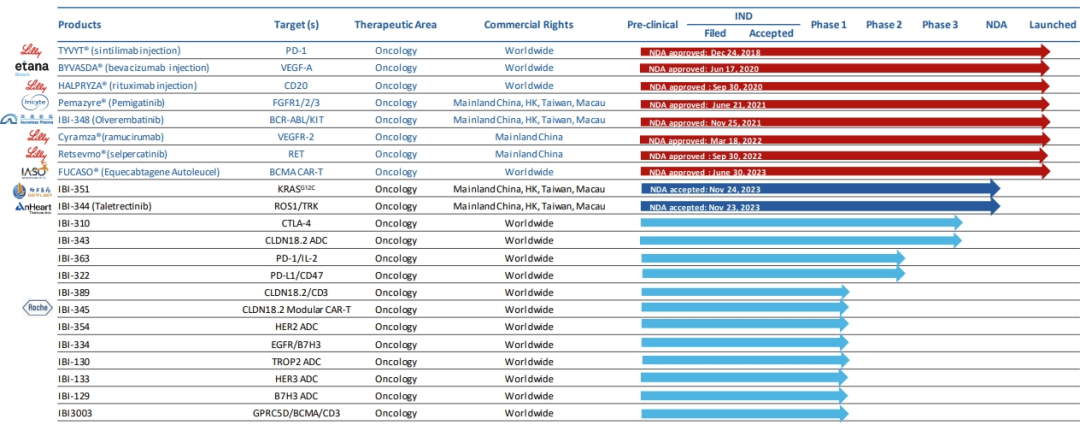This screenshot has width=1080, height=425.
Task: Select the Therapeutic Area column header
Action: click(x=395, y=25)
